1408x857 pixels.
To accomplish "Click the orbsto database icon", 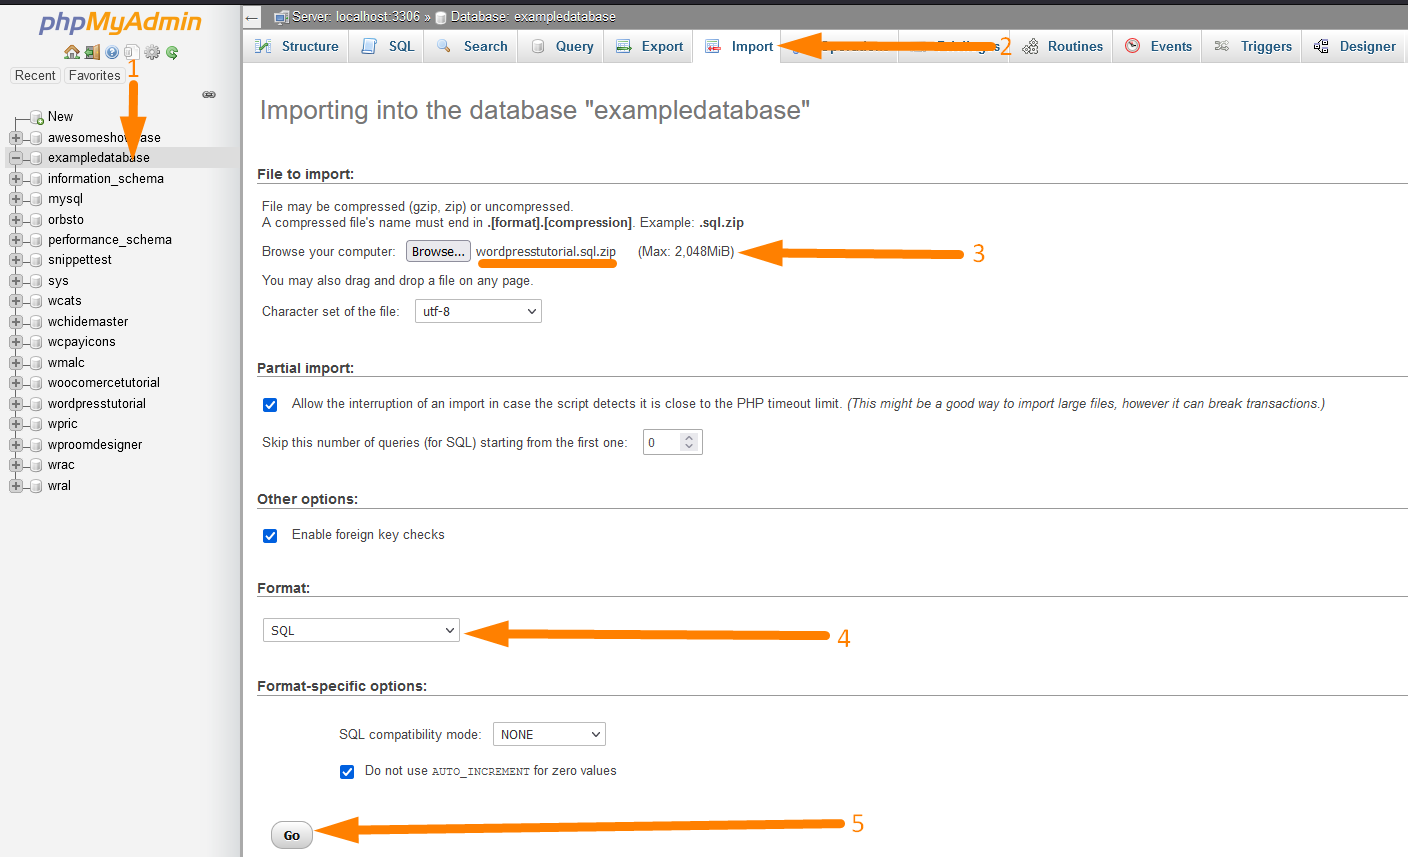I will (x=36, y=219).
